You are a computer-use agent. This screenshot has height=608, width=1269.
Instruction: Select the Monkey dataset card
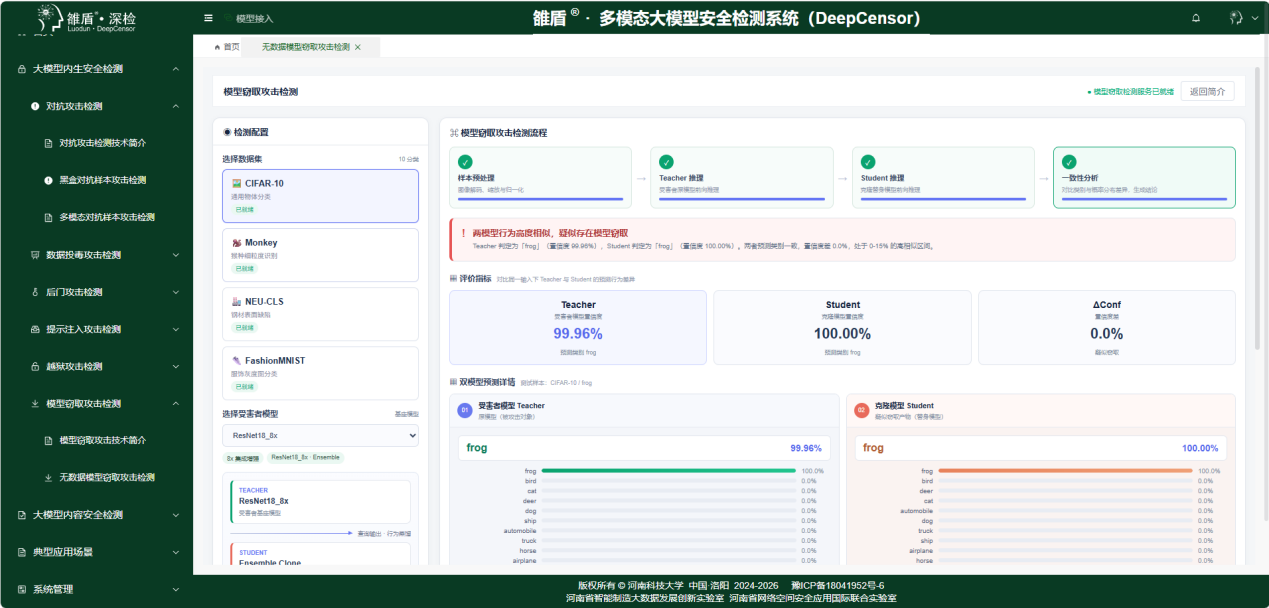point(320,255)
